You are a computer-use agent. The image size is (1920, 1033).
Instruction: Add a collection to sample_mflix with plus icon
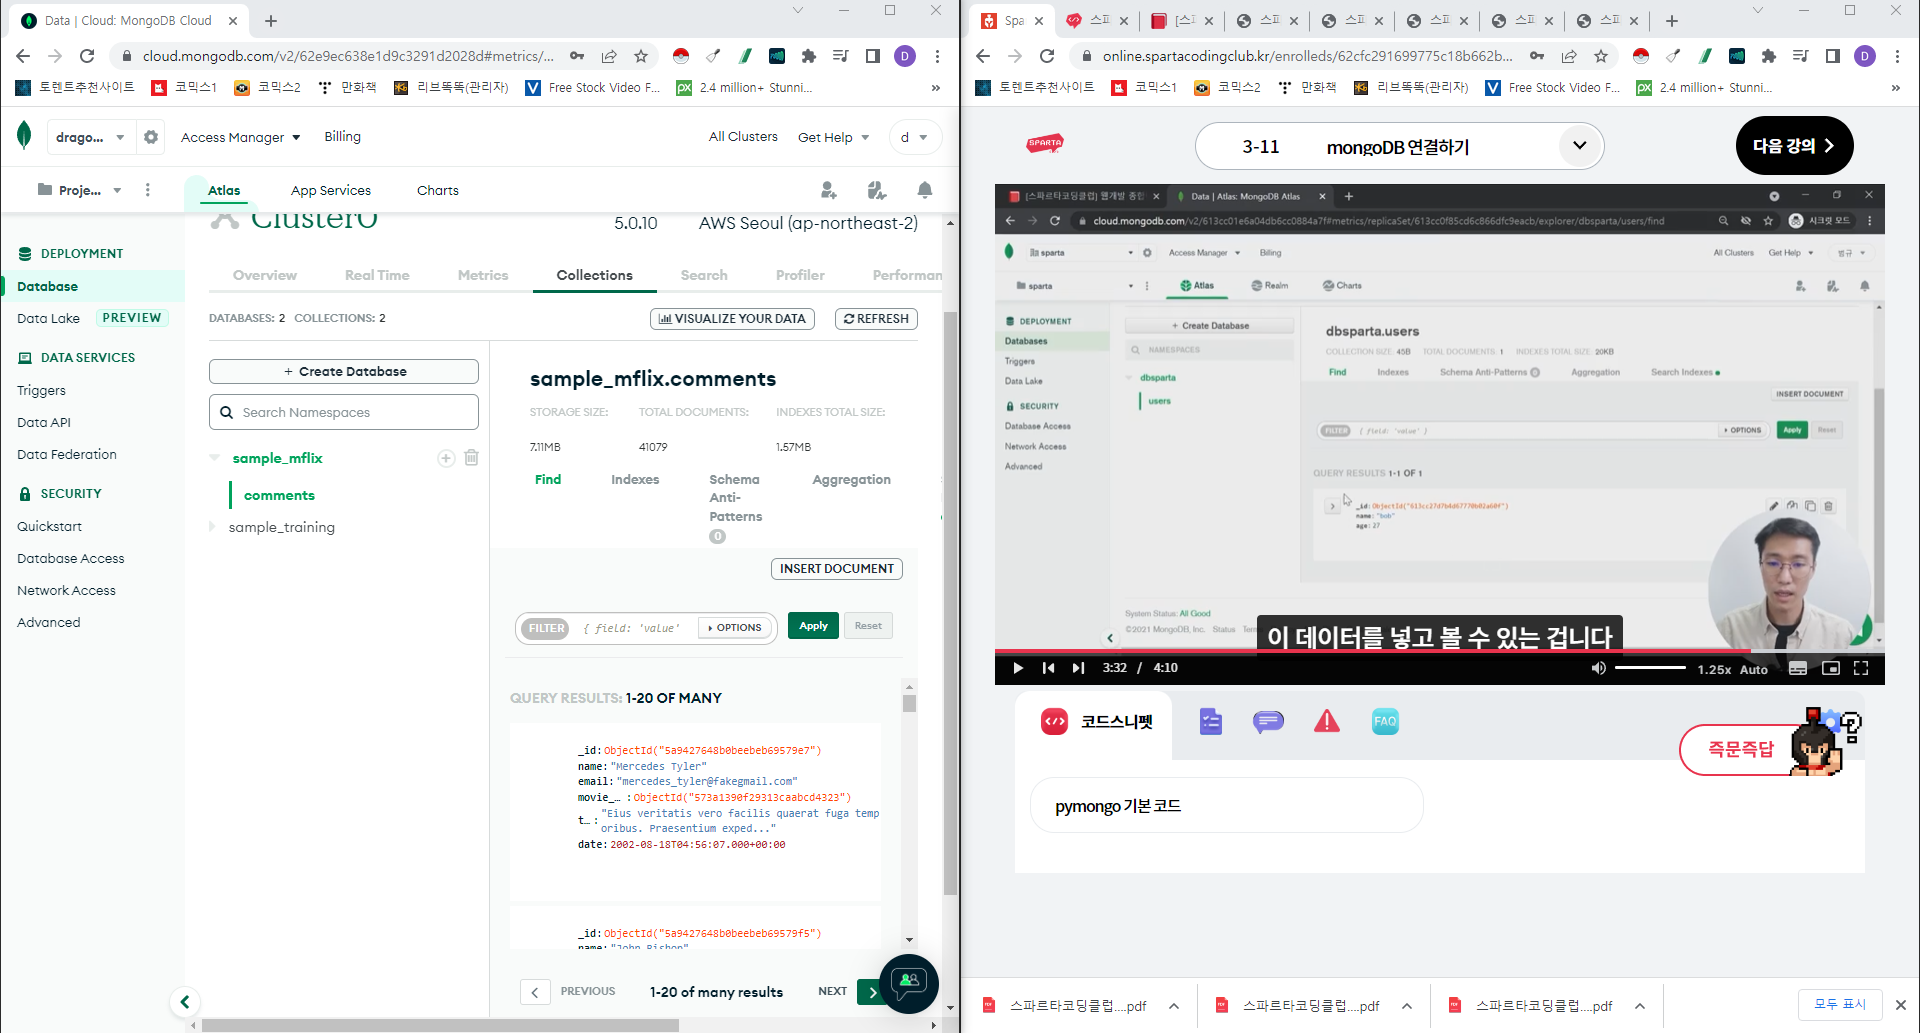pos(446,458)
